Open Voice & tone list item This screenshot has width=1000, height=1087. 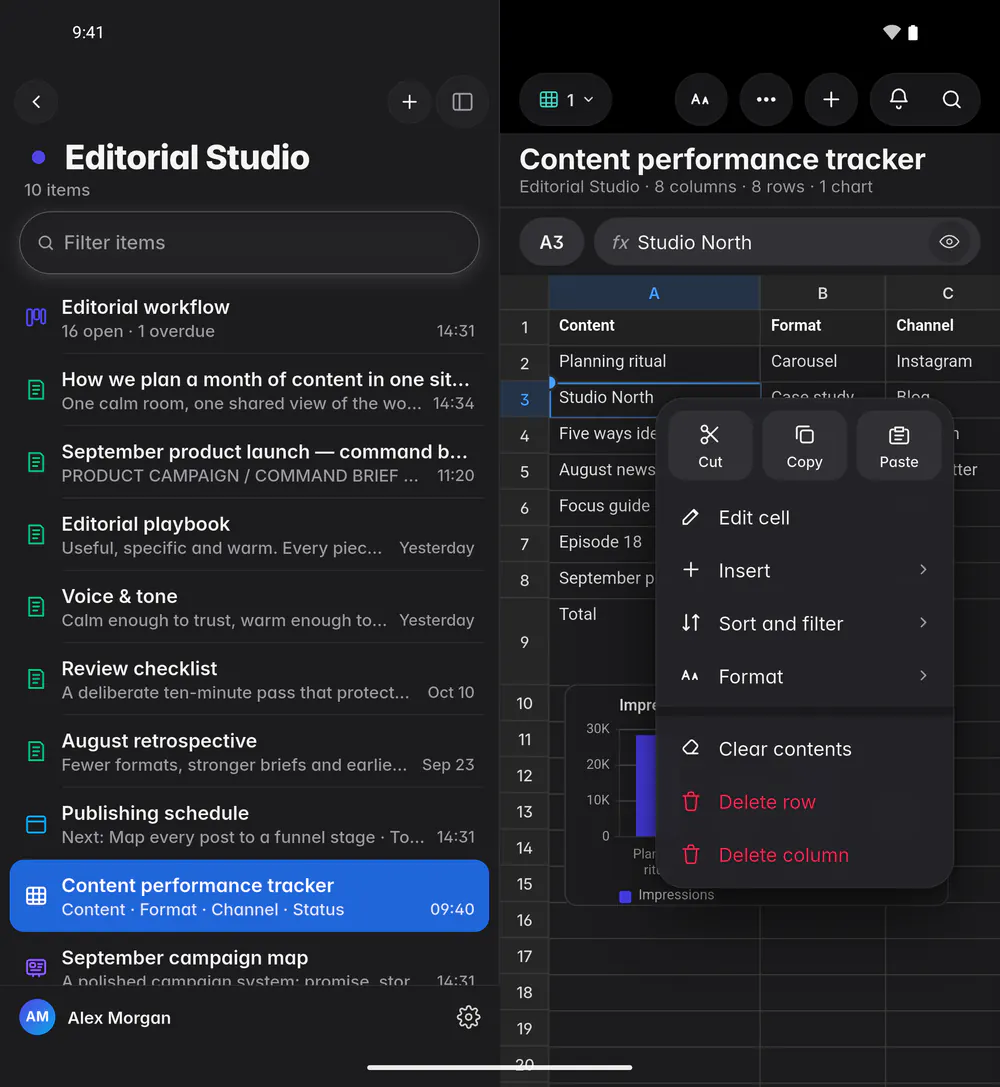pyautogui.click(x=249, y=607)
